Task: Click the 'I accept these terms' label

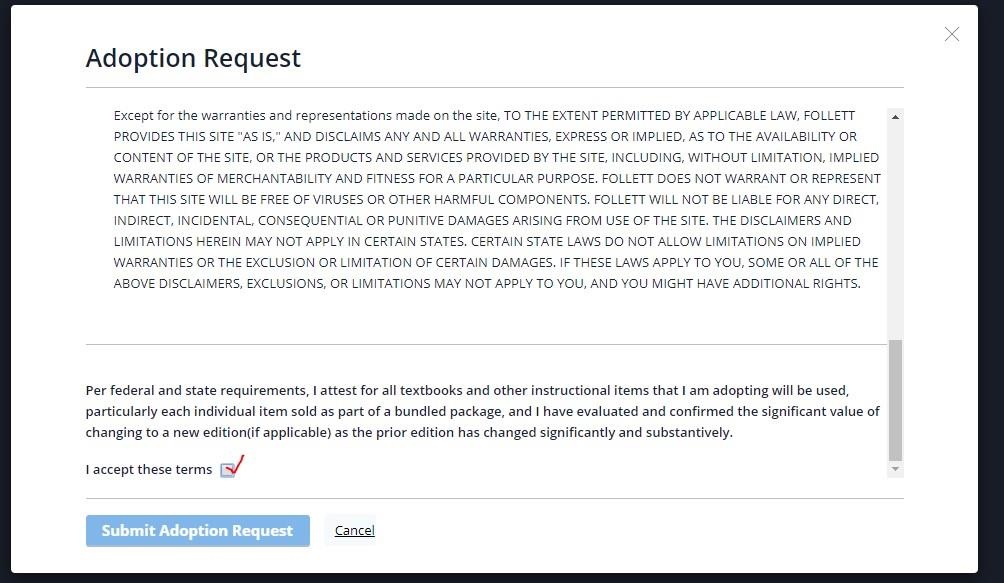Action: point(149,470)
